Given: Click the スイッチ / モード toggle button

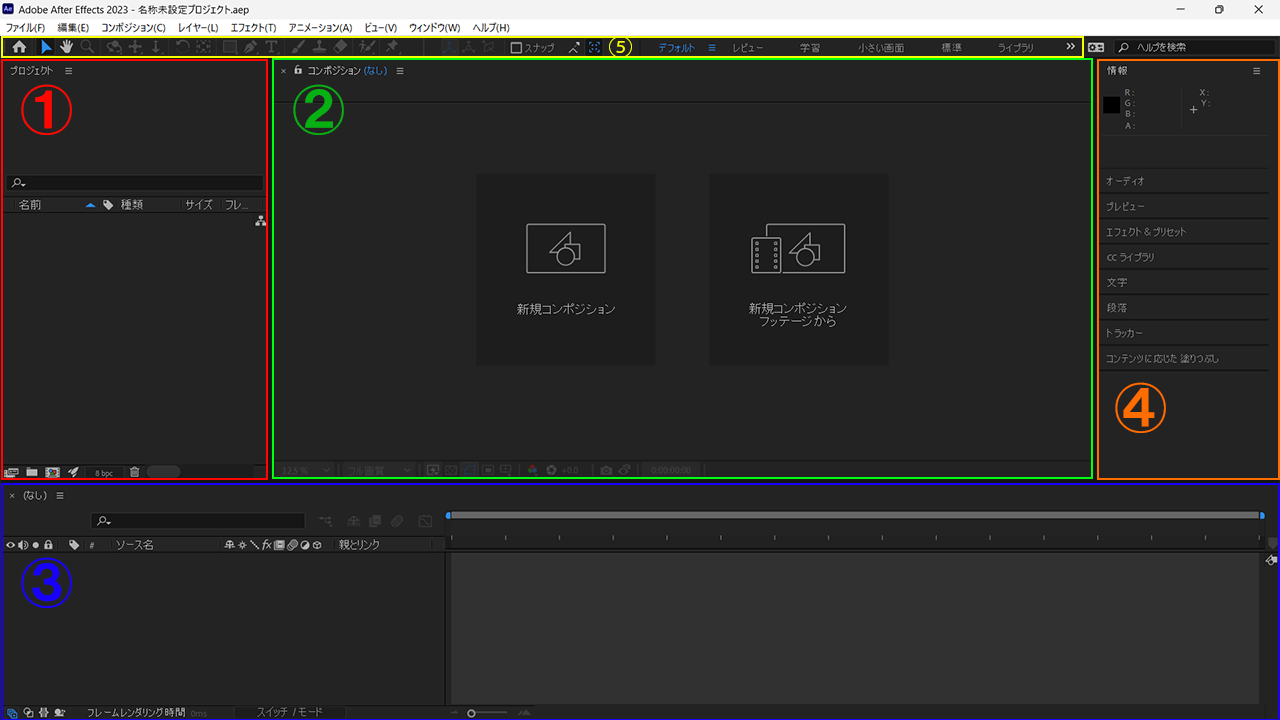Looking at the screenshot, I should (x=290, y=712).
